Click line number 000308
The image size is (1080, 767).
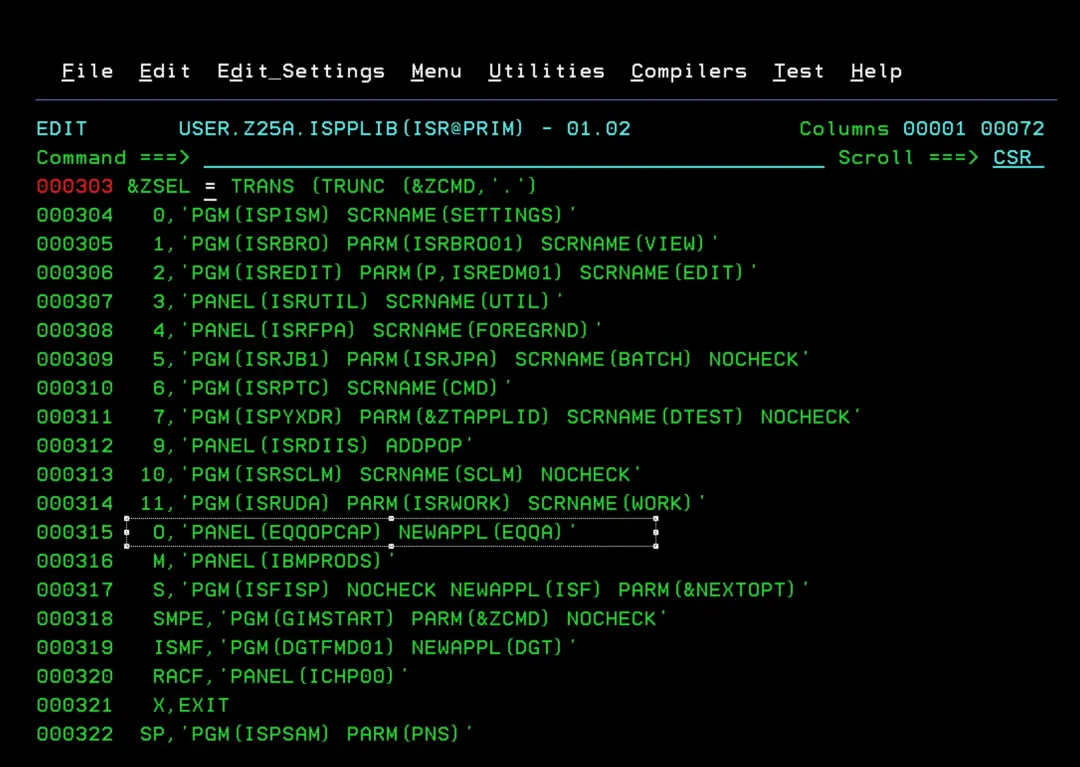coord(74,330)
